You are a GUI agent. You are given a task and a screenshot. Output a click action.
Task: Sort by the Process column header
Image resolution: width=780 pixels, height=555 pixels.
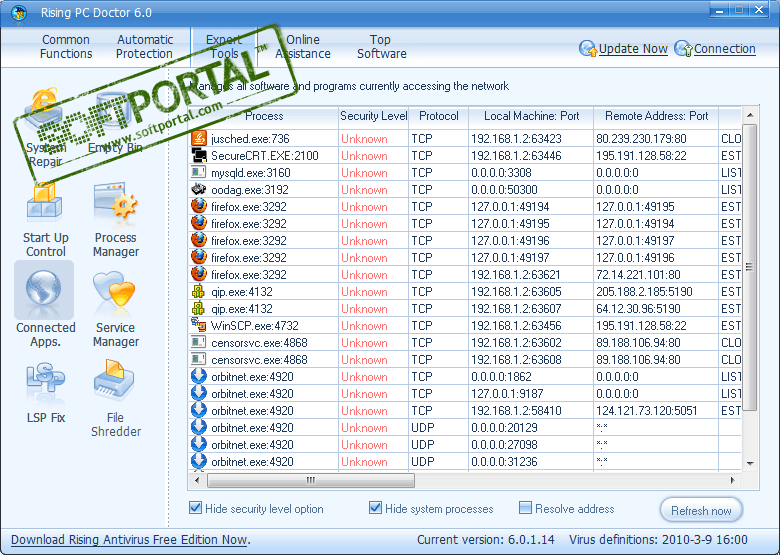(x=264, y=116)
